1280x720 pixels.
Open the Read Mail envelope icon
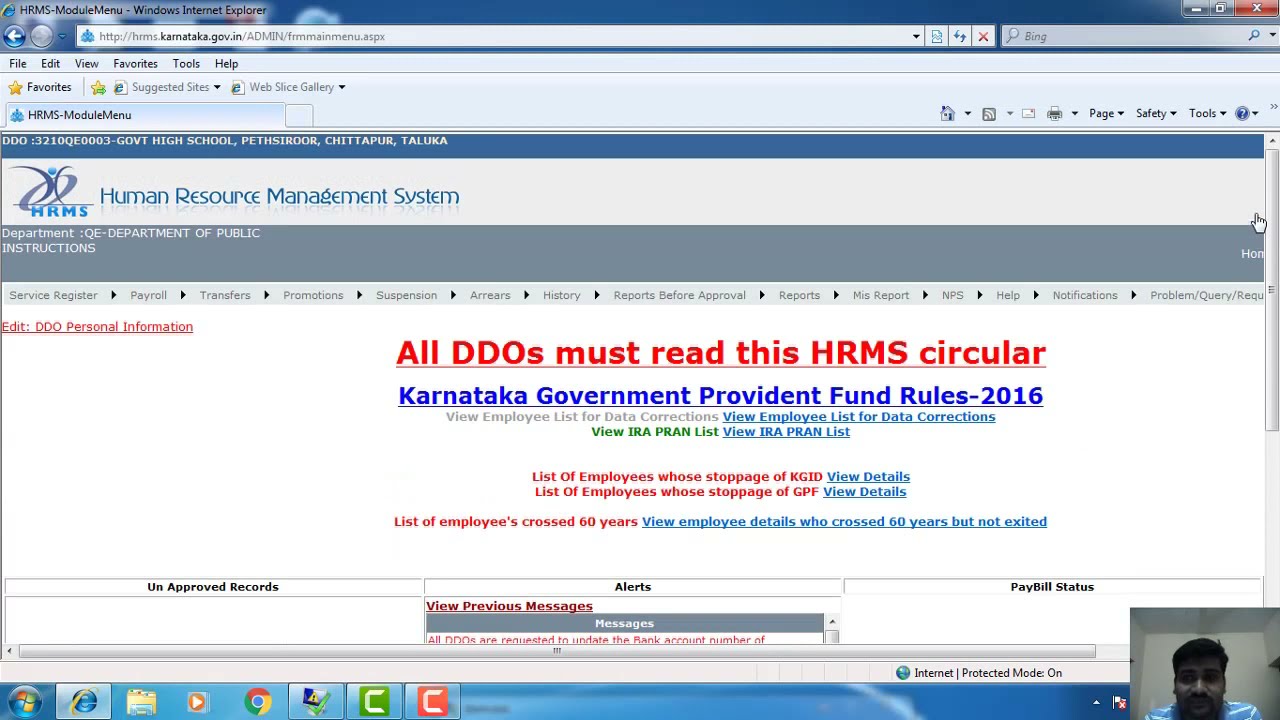point(1028,113)
